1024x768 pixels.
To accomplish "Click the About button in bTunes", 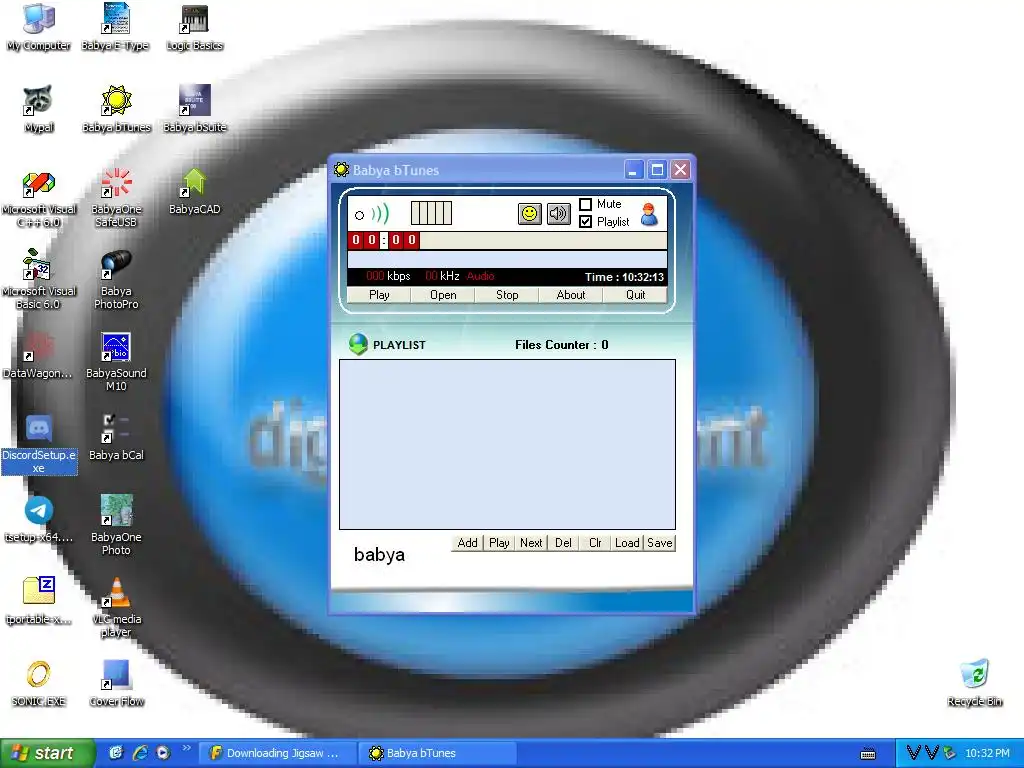I will pyautogui.click(x=571, y=295).
